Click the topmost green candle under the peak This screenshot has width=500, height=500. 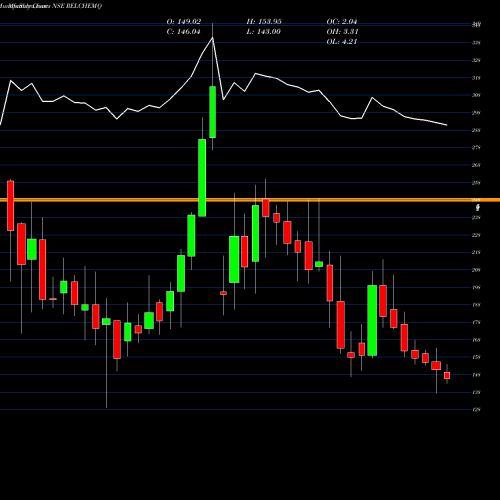(x=212, y=112)
